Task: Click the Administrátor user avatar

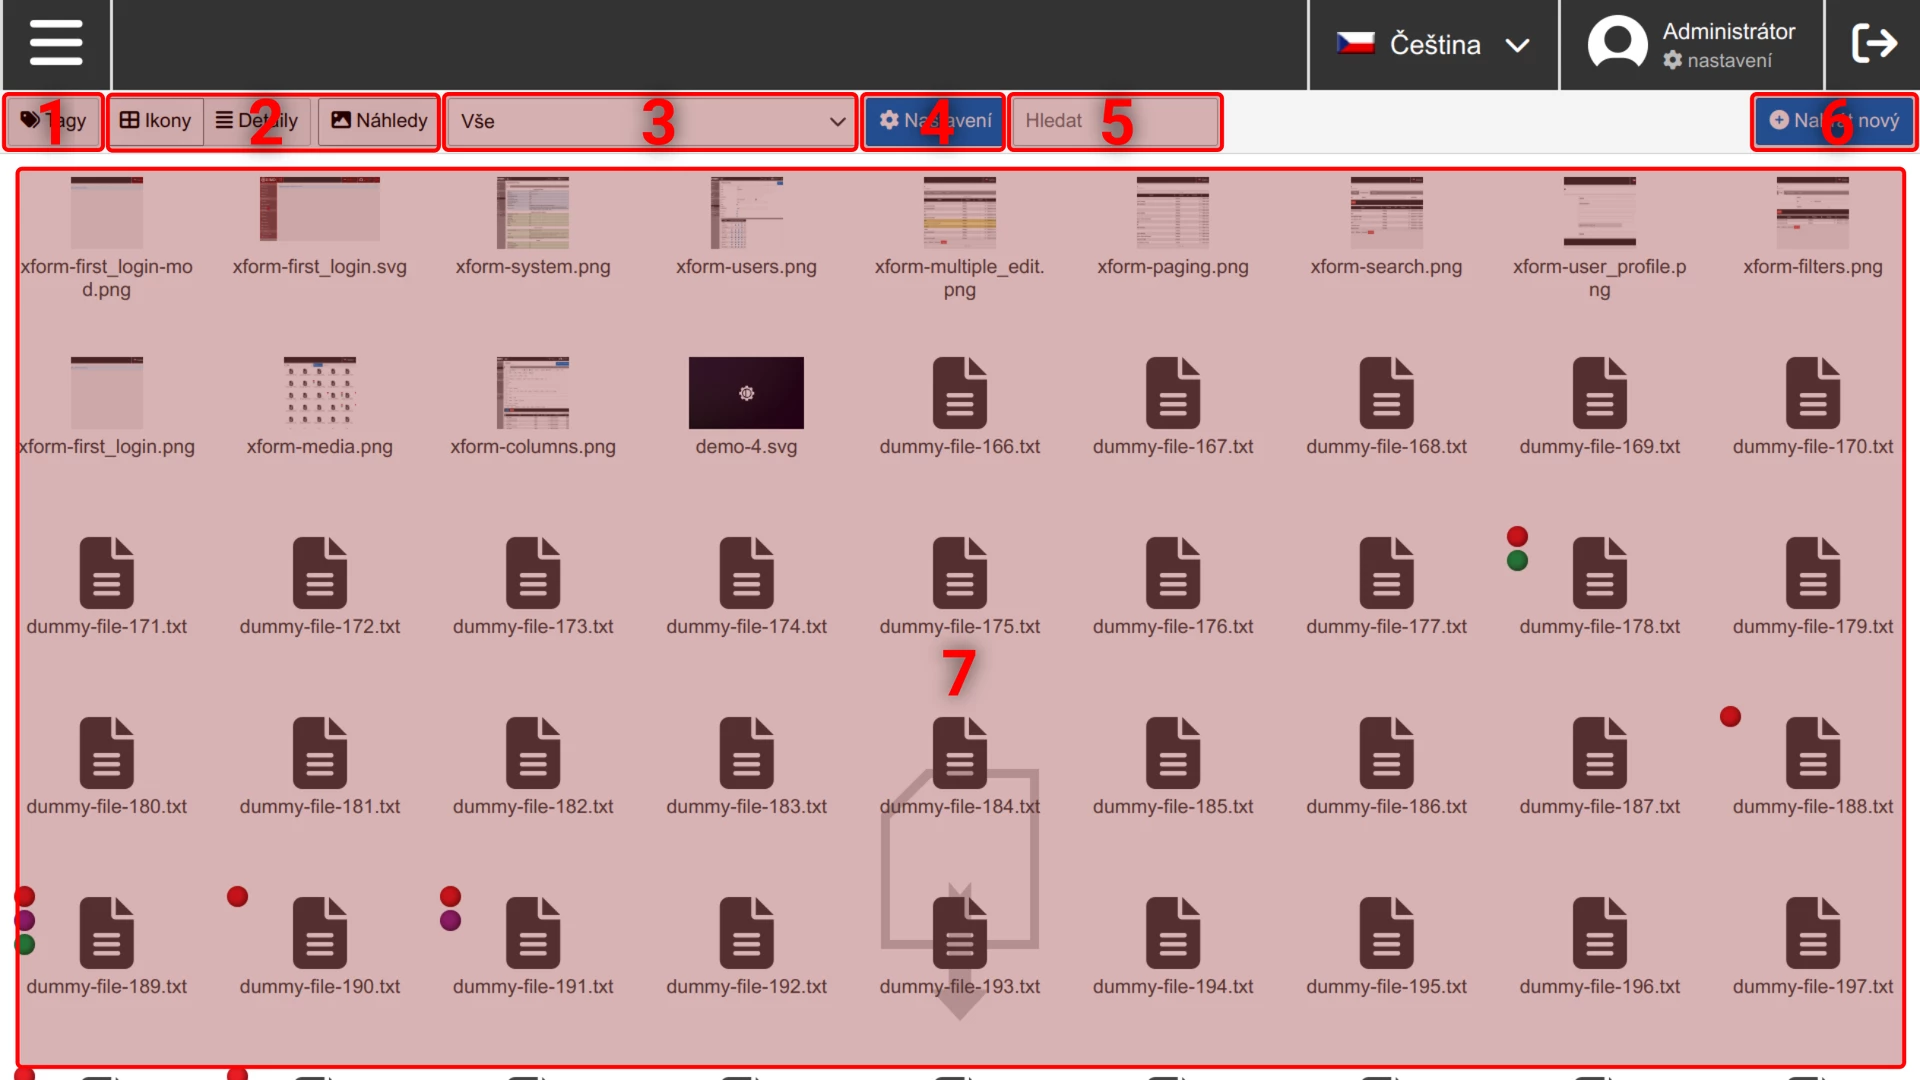Action: pyautogui.click(x=1617, y=44)
